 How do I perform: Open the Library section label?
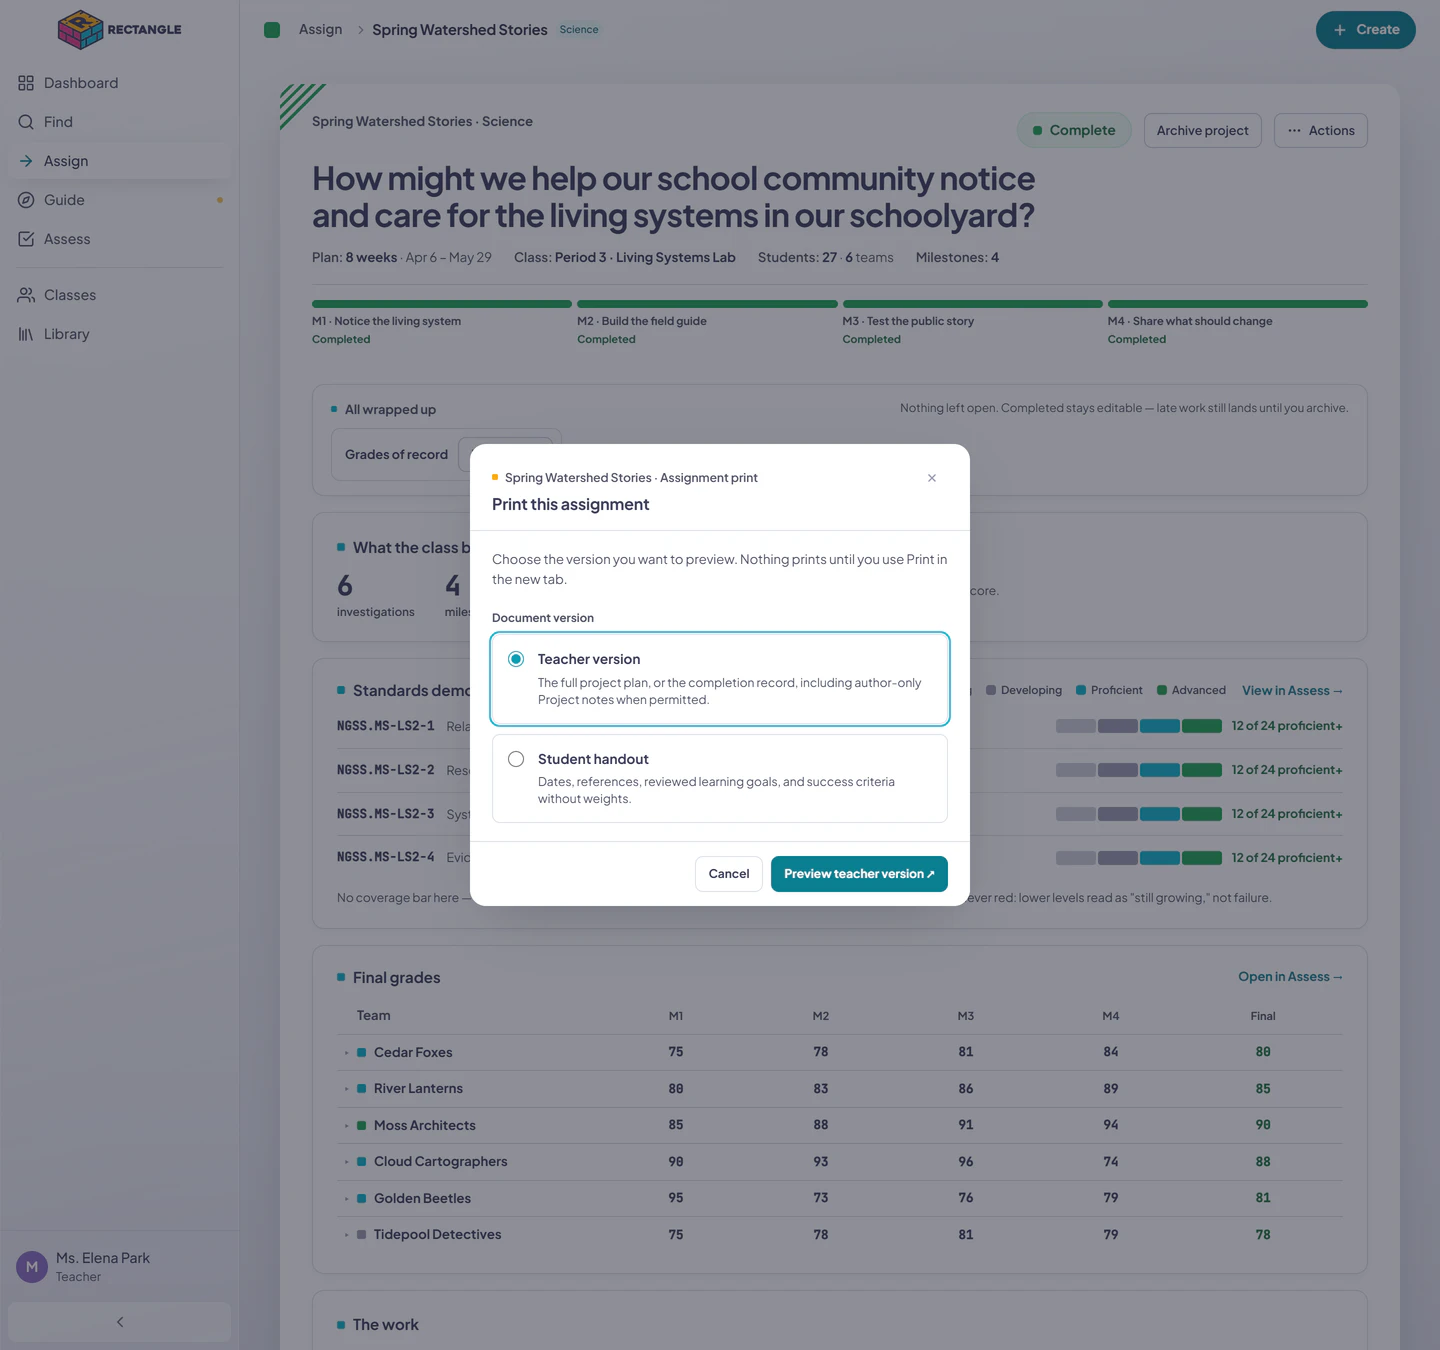pos(66,334)
